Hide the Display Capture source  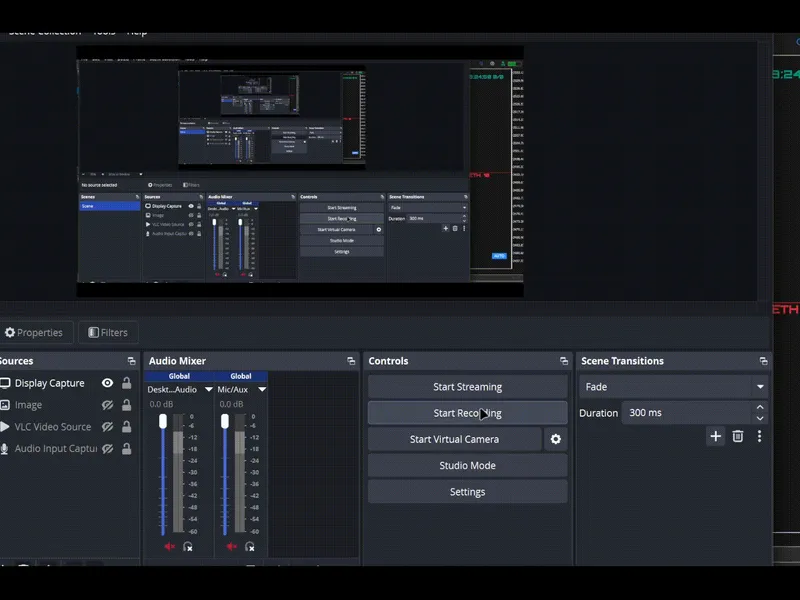coord(107,383)
